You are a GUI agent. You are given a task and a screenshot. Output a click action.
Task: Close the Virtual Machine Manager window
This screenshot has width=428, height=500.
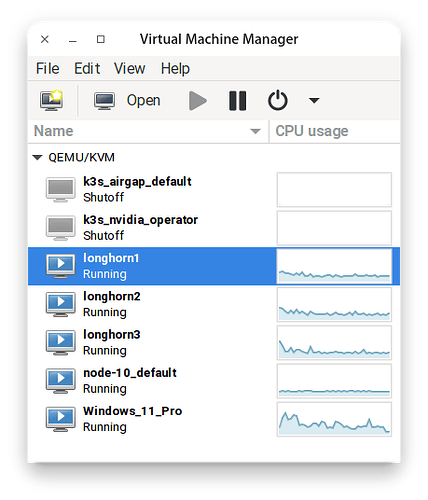[x=45, y=39]
